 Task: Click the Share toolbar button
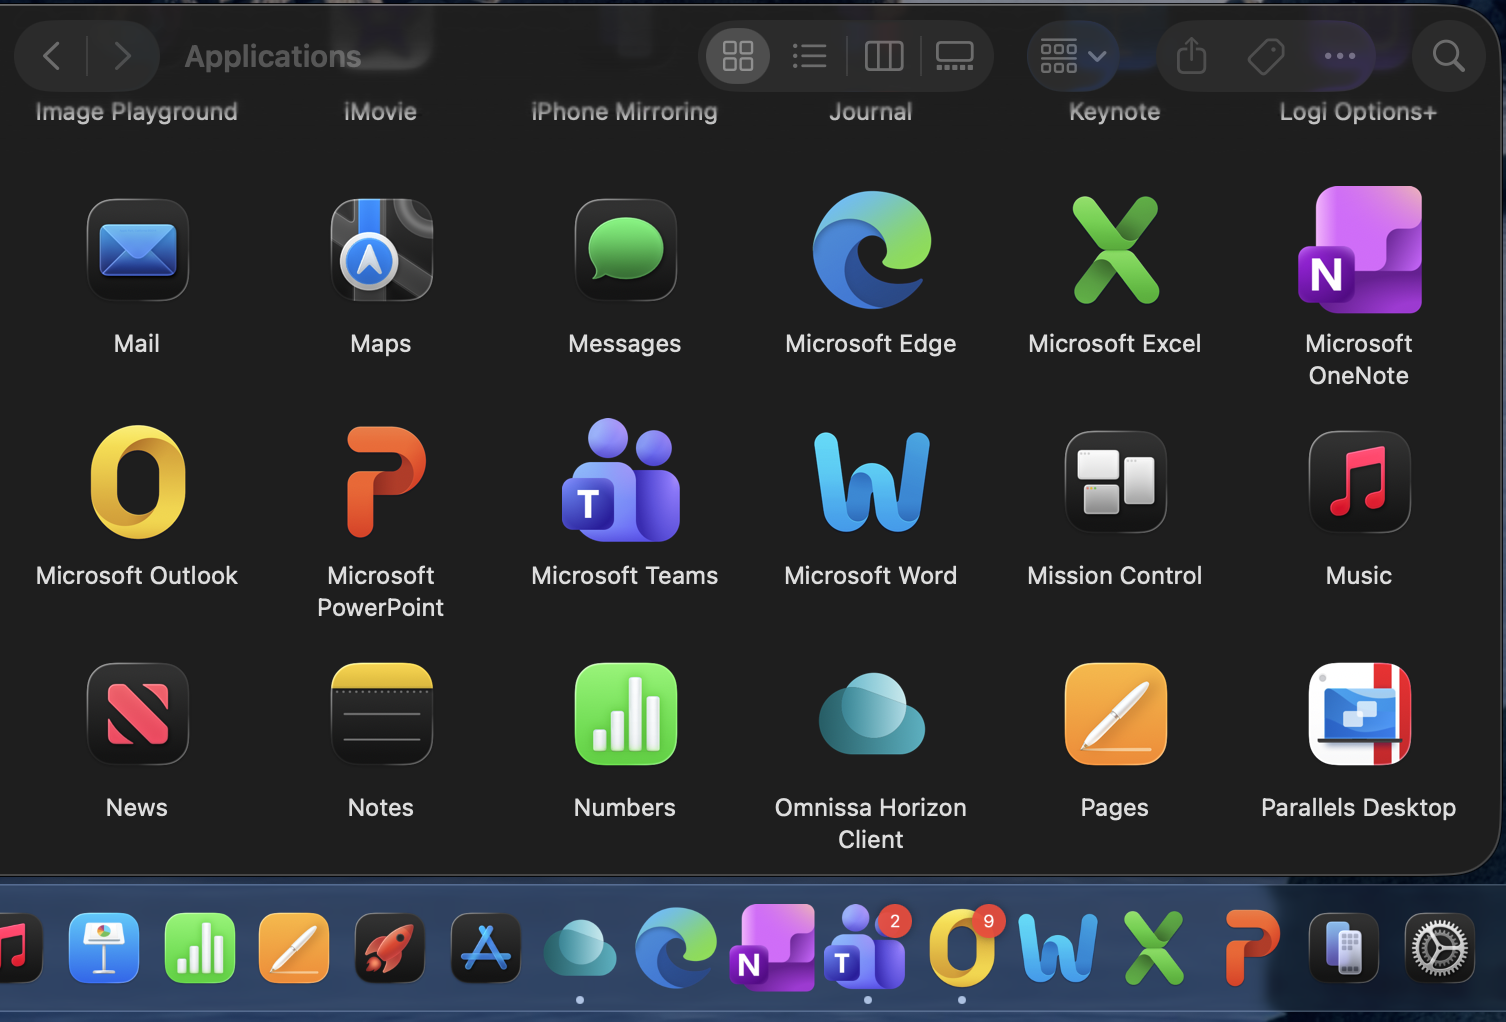(1191, 56)
